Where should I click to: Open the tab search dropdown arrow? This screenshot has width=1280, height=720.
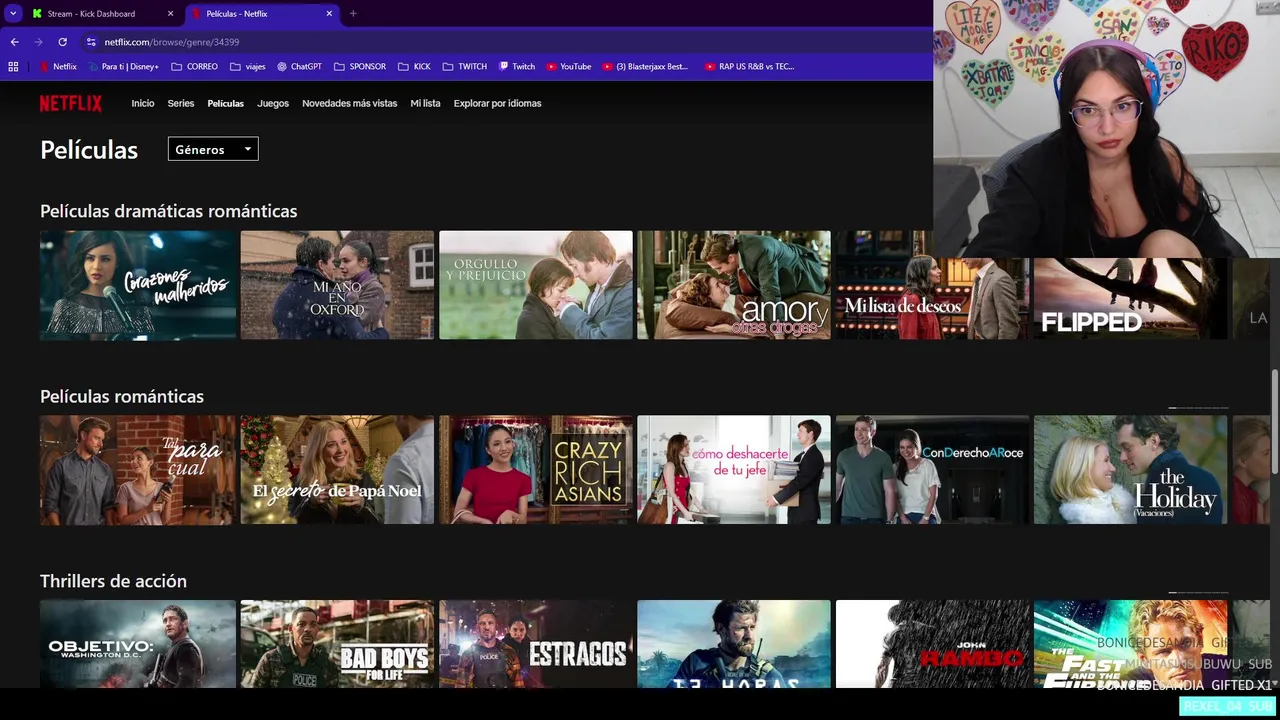pyautogui.click(x=13, y=14)
